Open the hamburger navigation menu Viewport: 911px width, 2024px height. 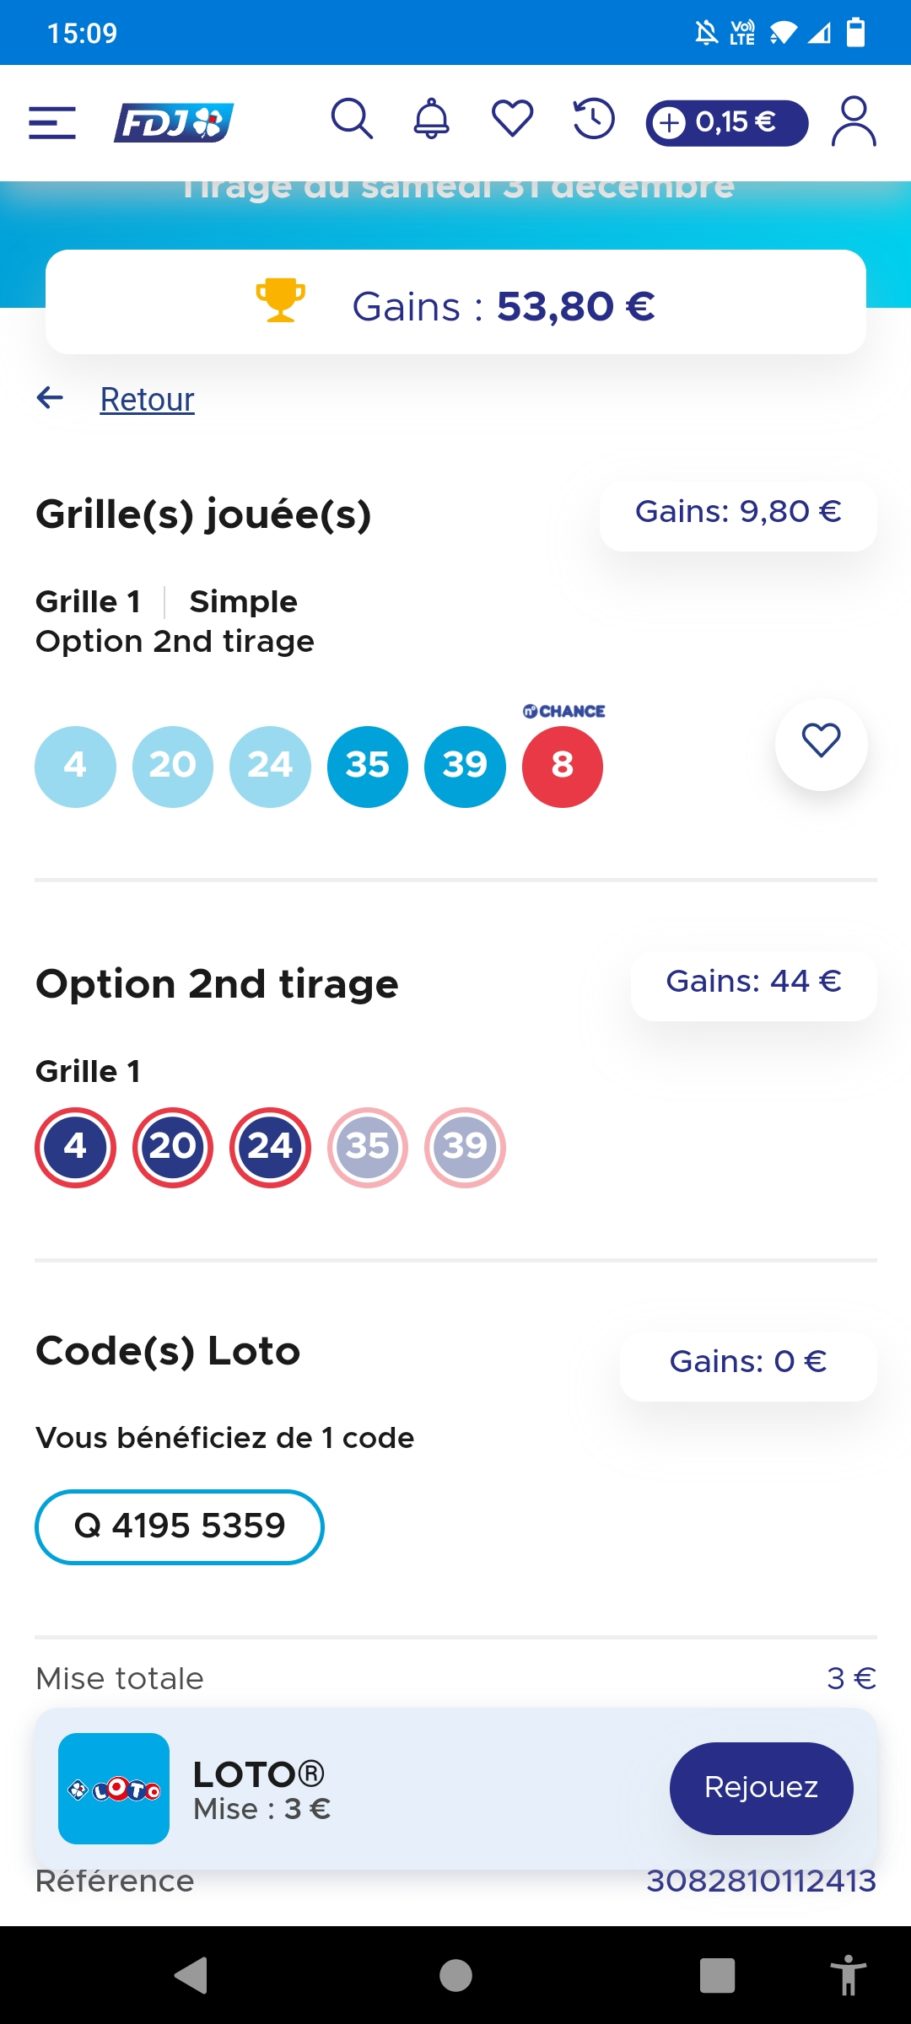click(52, 123)
